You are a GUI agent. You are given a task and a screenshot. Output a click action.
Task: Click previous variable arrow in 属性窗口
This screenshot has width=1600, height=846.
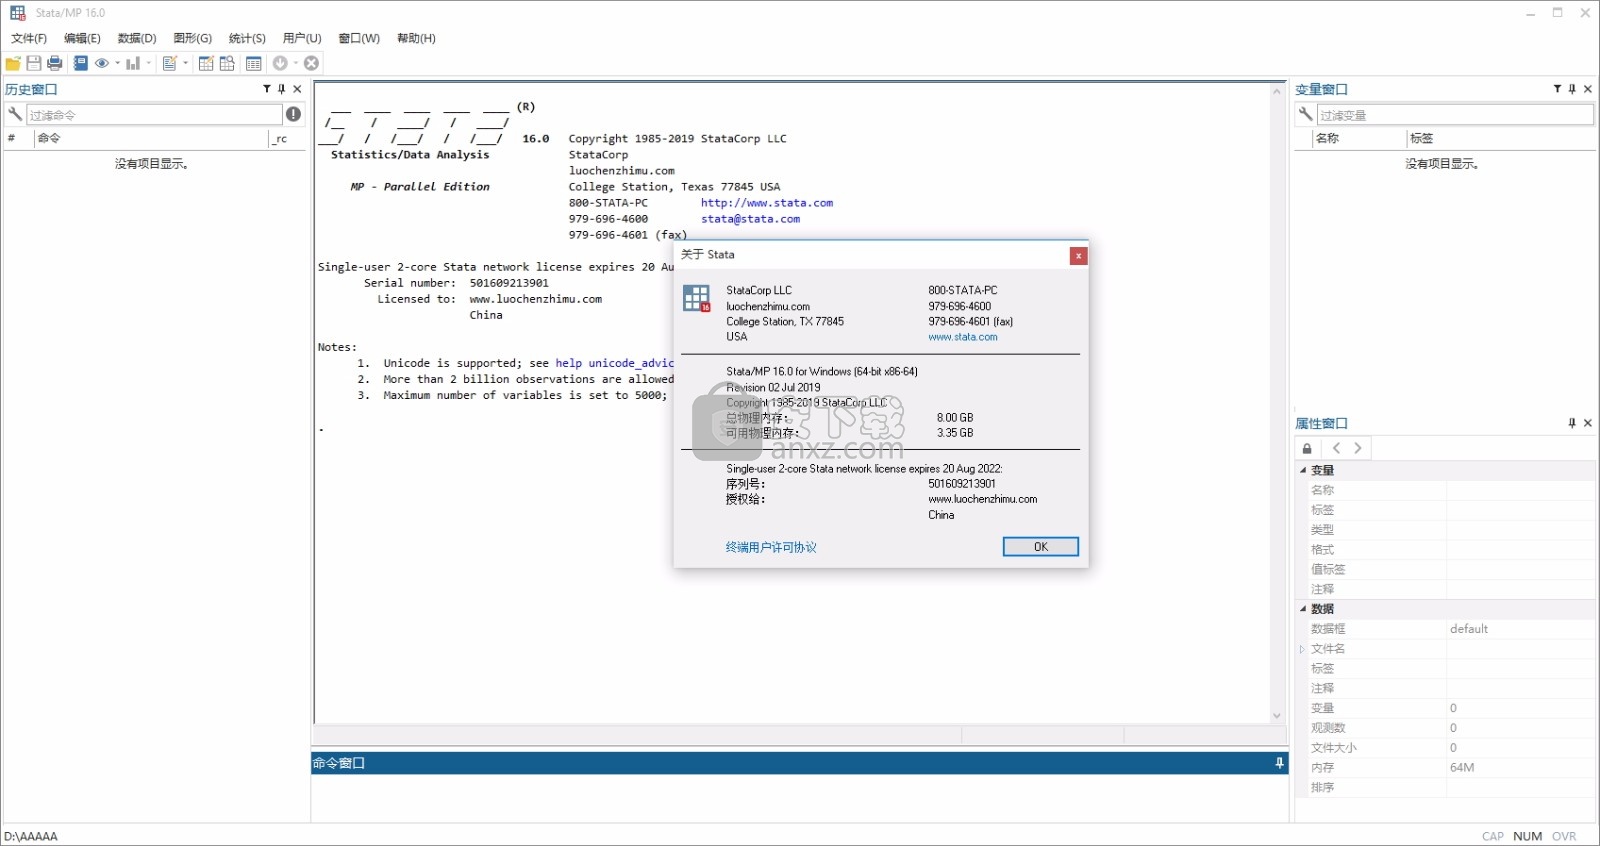pos(1336,448)
